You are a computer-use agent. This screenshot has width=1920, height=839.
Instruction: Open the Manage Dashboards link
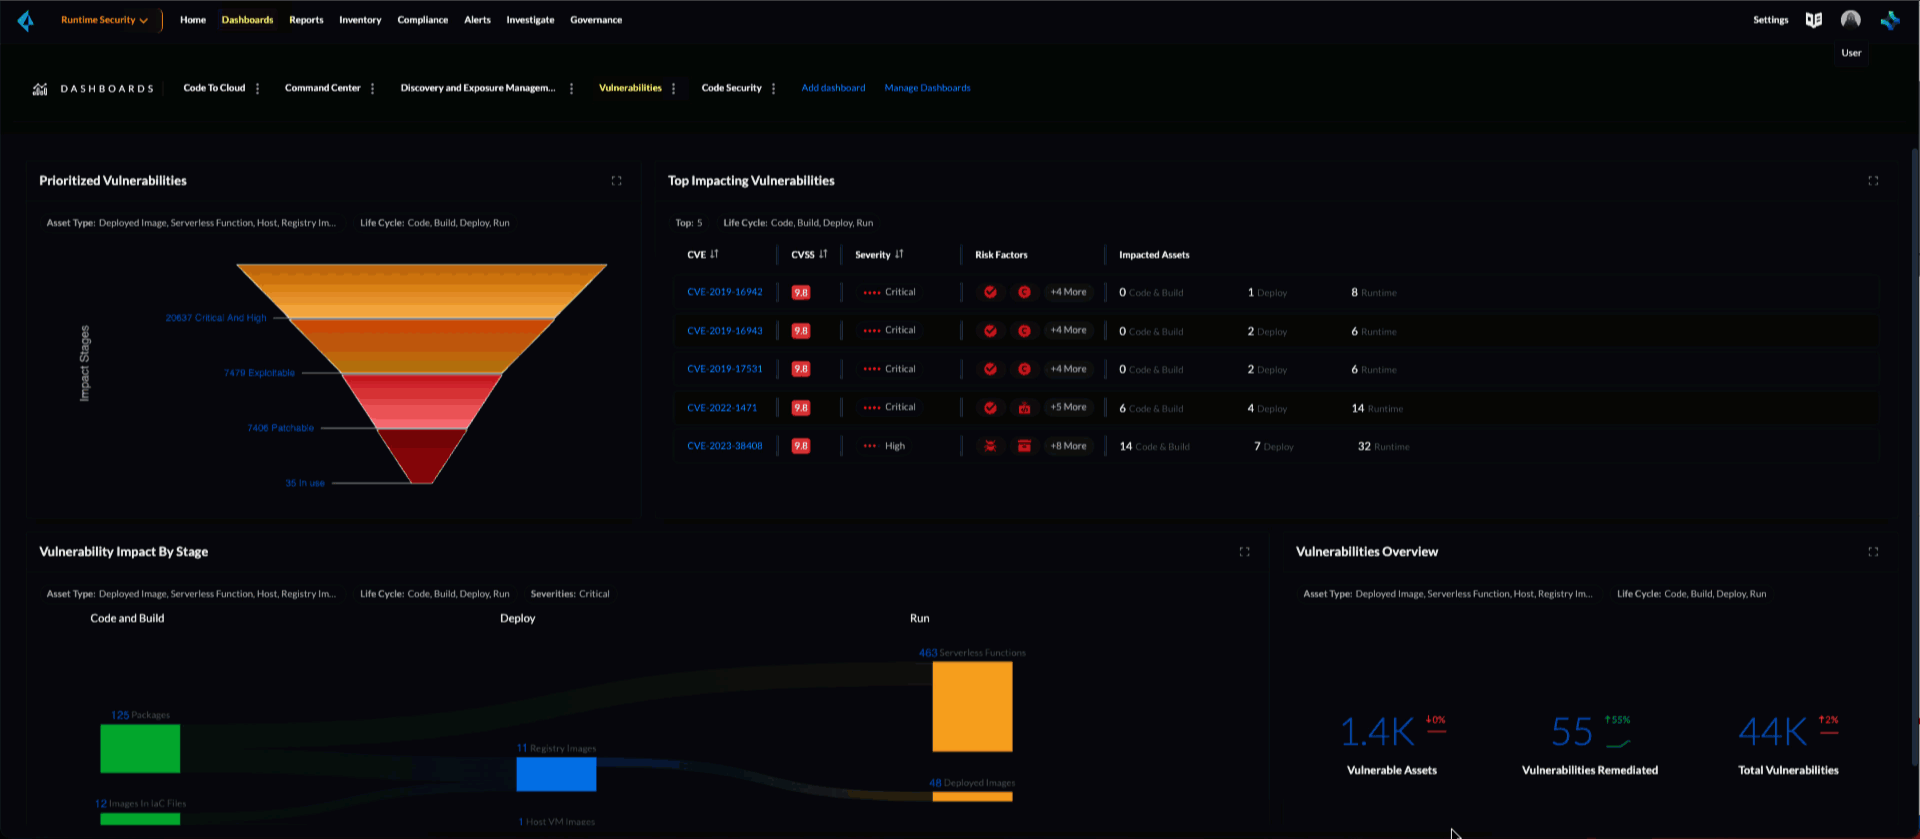point(927,88)
